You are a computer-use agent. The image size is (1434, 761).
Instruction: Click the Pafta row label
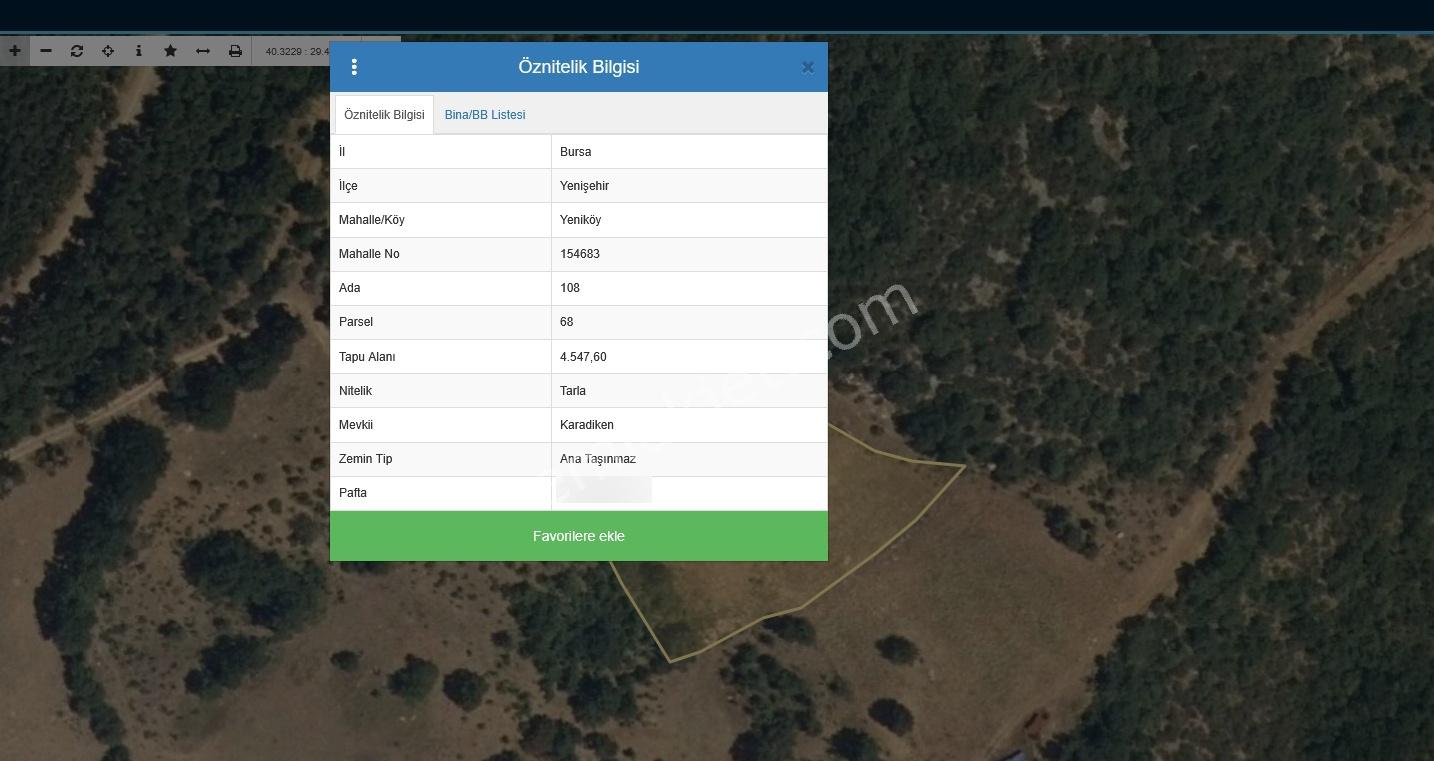[x=353, y=493]
